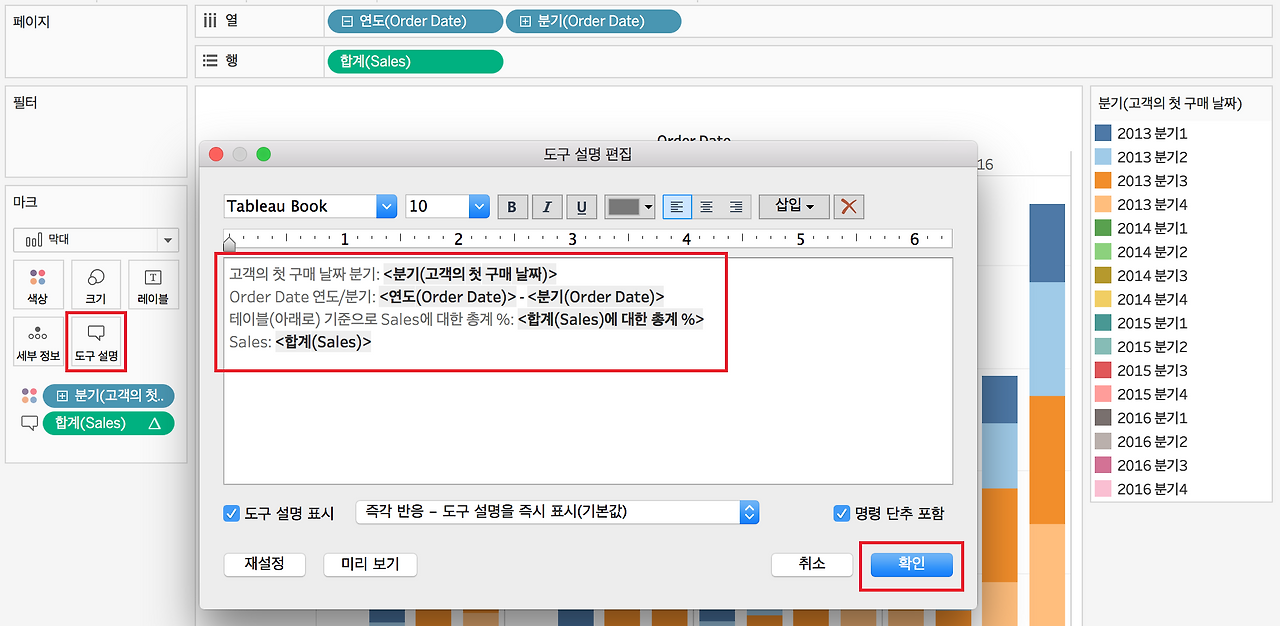1280x626 pixels.
Task: Click the last line <합계(Sales)> tooltip field
Action: [x=323, y=342]
